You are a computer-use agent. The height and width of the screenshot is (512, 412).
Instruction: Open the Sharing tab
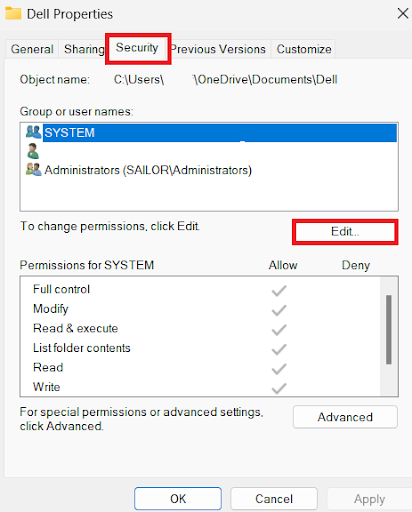pos(83,49)
